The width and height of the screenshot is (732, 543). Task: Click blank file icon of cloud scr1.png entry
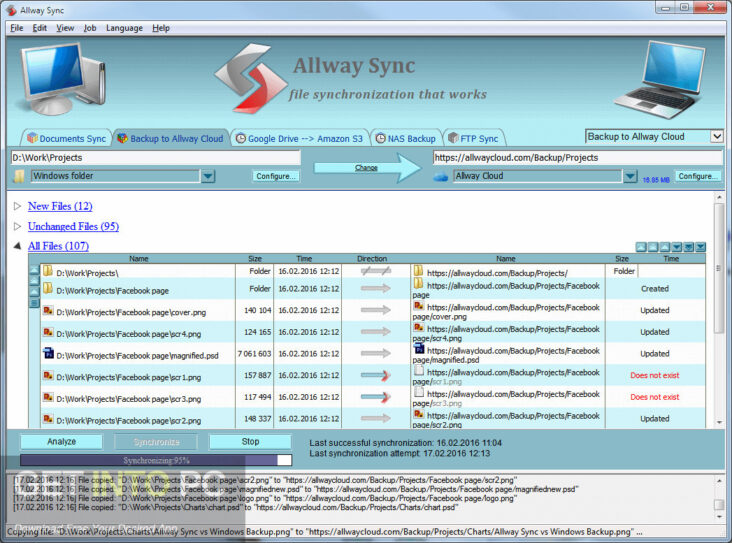(x=419, y=371)
